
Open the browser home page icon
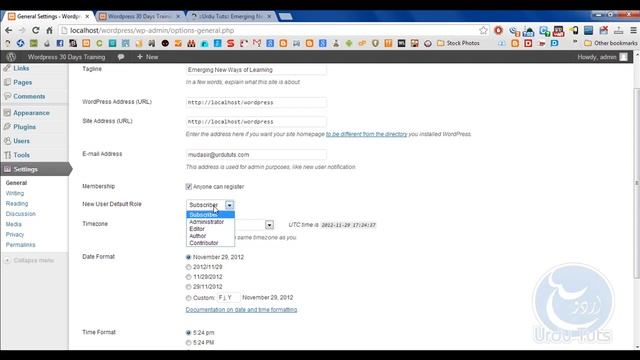(49, 31)
